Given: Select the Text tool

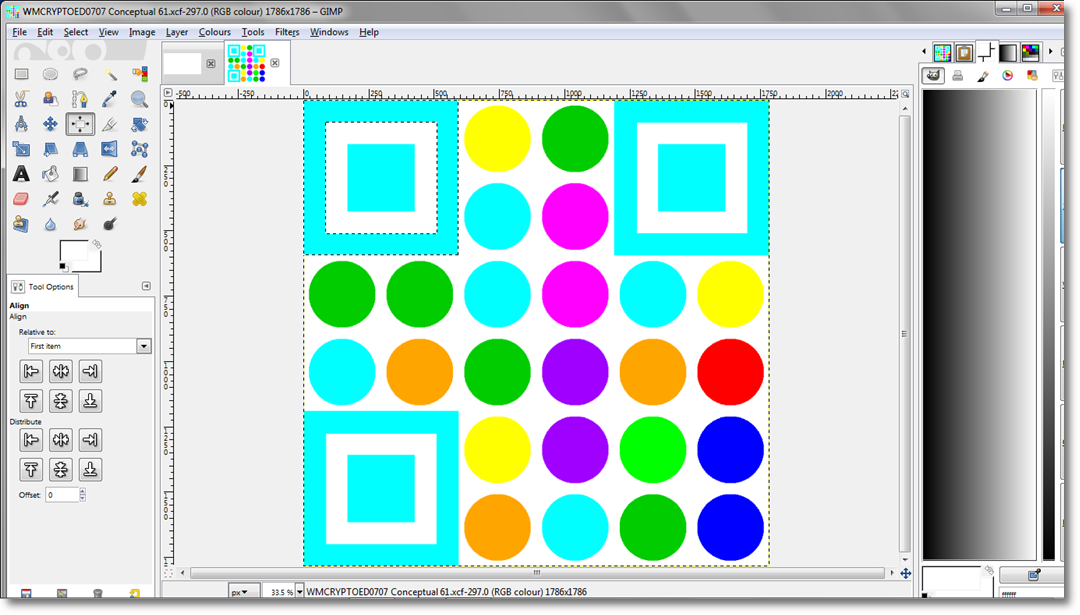Looking at the screenshot, I should tap(21, 174).
